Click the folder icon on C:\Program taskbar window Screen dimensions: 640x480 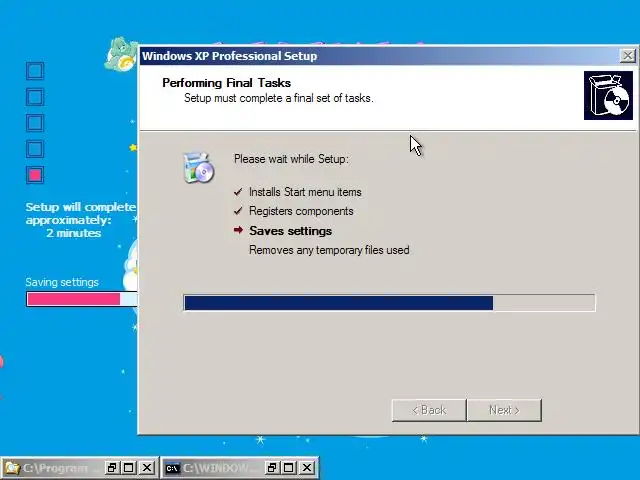coord(11,468)
